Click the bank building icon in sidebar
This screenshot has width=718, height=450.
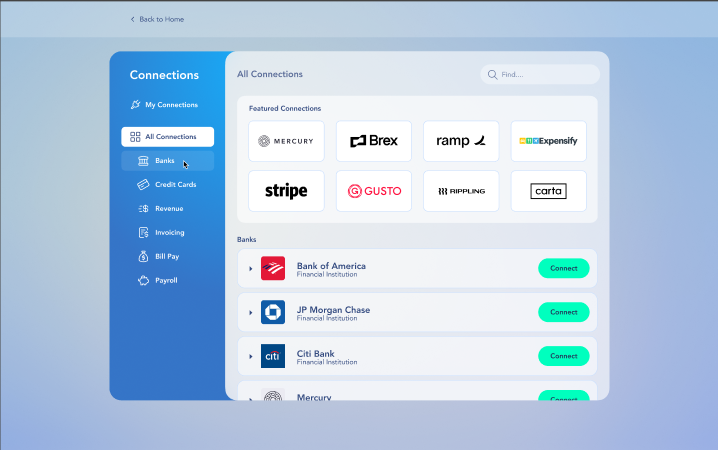pos(143,161)
